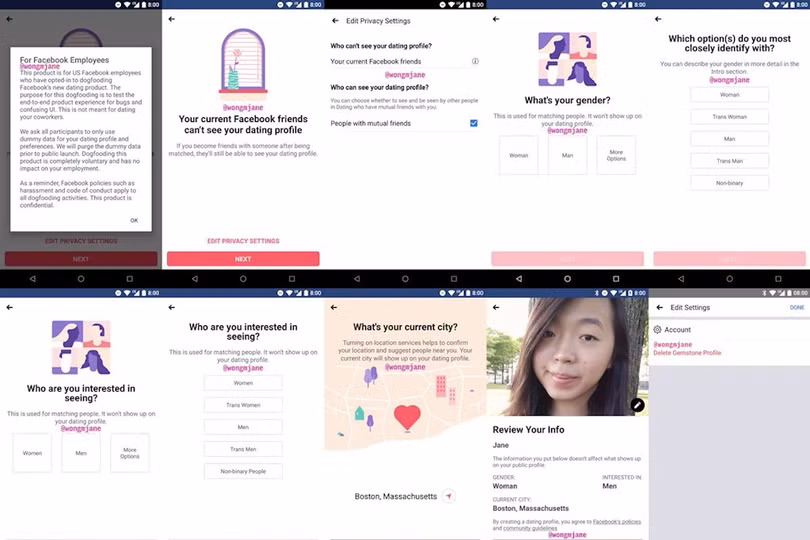
Task: Select Non-binary option
Action: [729, 183]
